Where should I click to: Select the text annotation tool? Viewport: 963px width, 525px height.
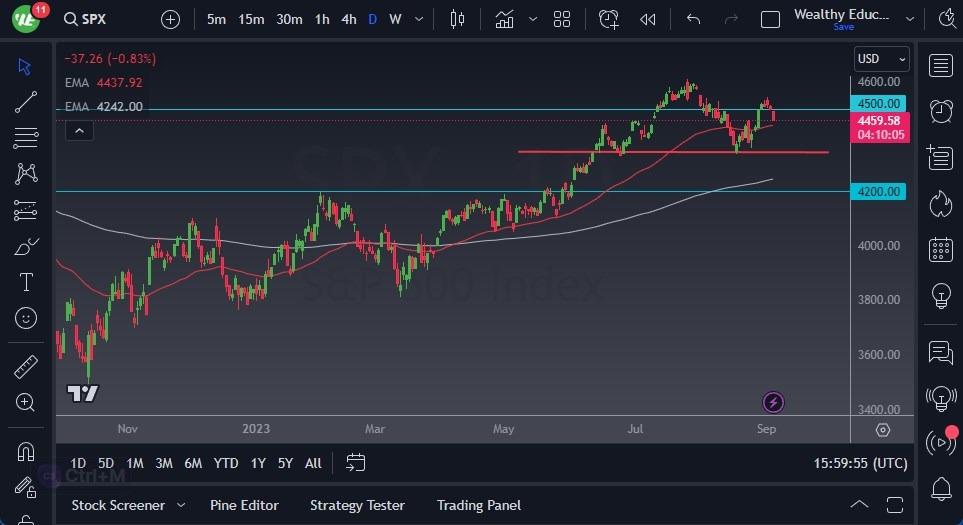(x=26, y=282)
